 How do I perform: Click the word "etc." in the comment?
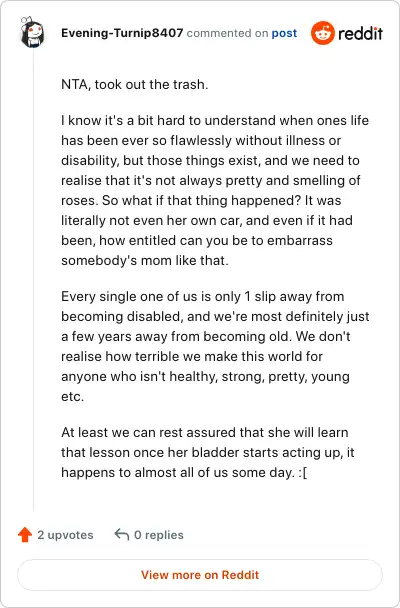(x=72, y=396)
